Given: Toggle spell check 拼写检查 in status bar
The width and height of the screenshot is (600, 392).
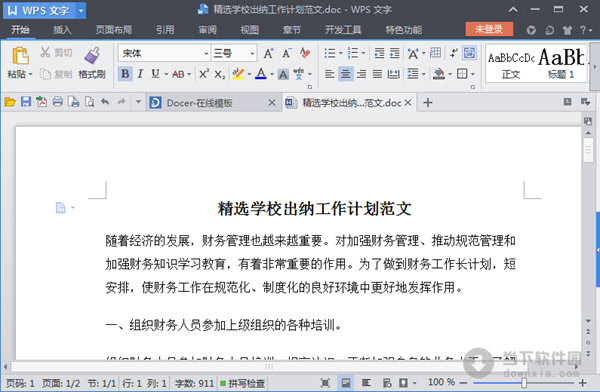Looking at the screenshot, I should pos(243,383).
